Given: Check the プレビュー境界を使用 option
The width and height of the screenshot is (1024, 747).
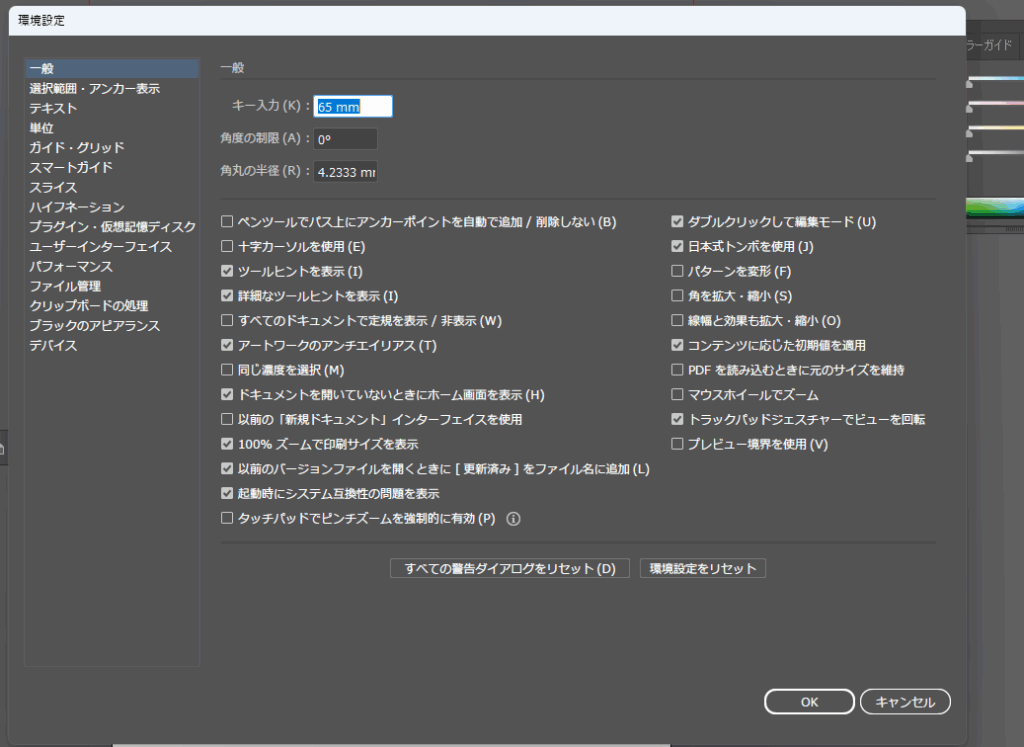Looking at the screenshot, I should pyautogui.click(x=678, y=444).
